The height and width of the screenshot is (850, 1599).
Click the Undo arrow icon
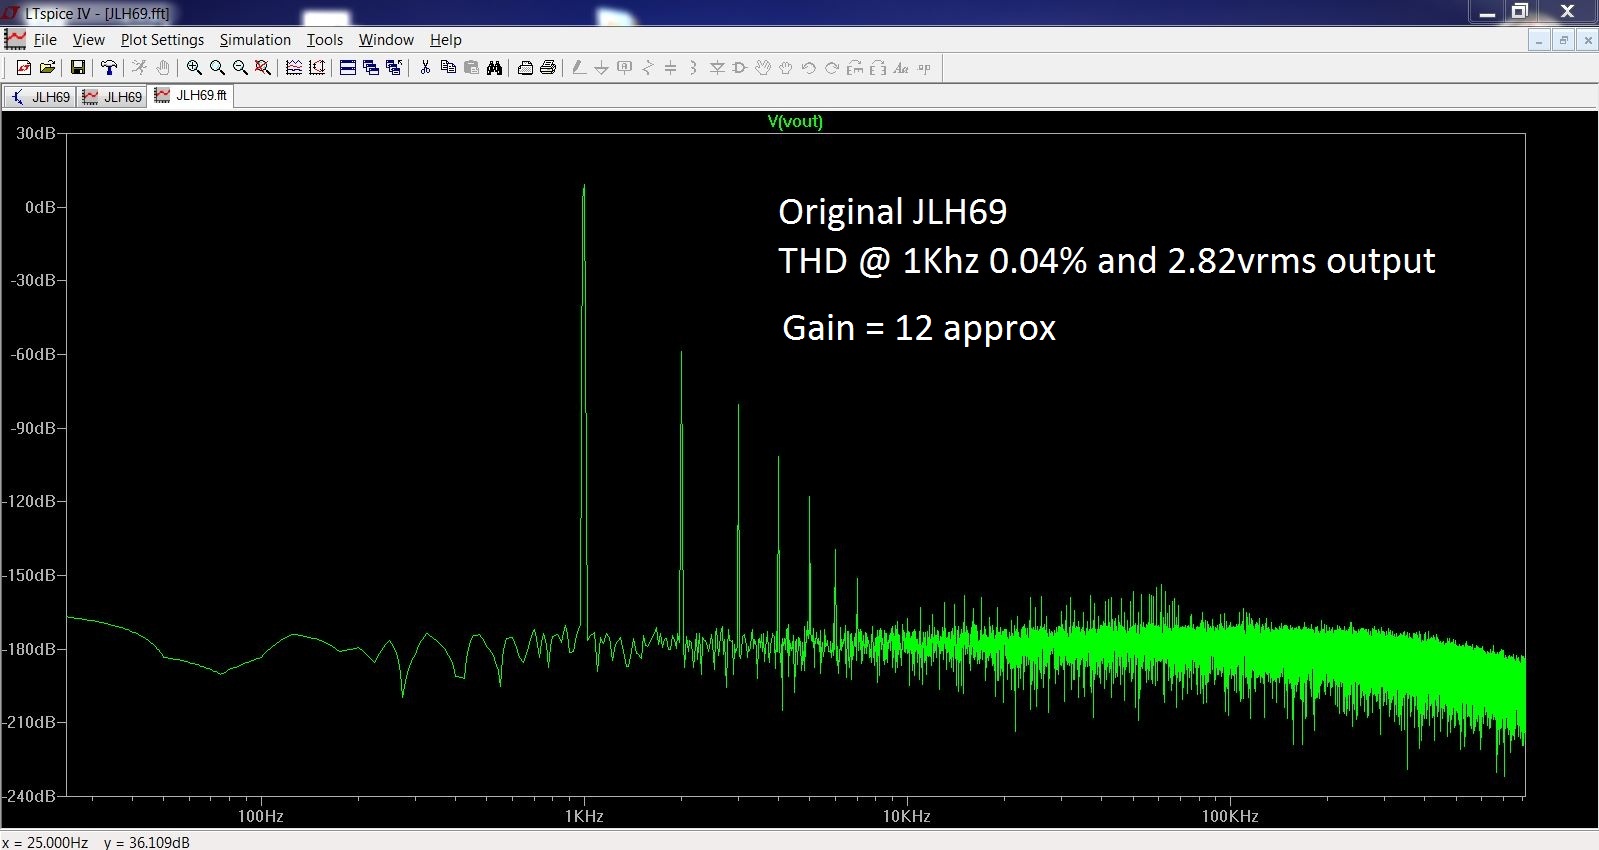[x=809, y=68]
